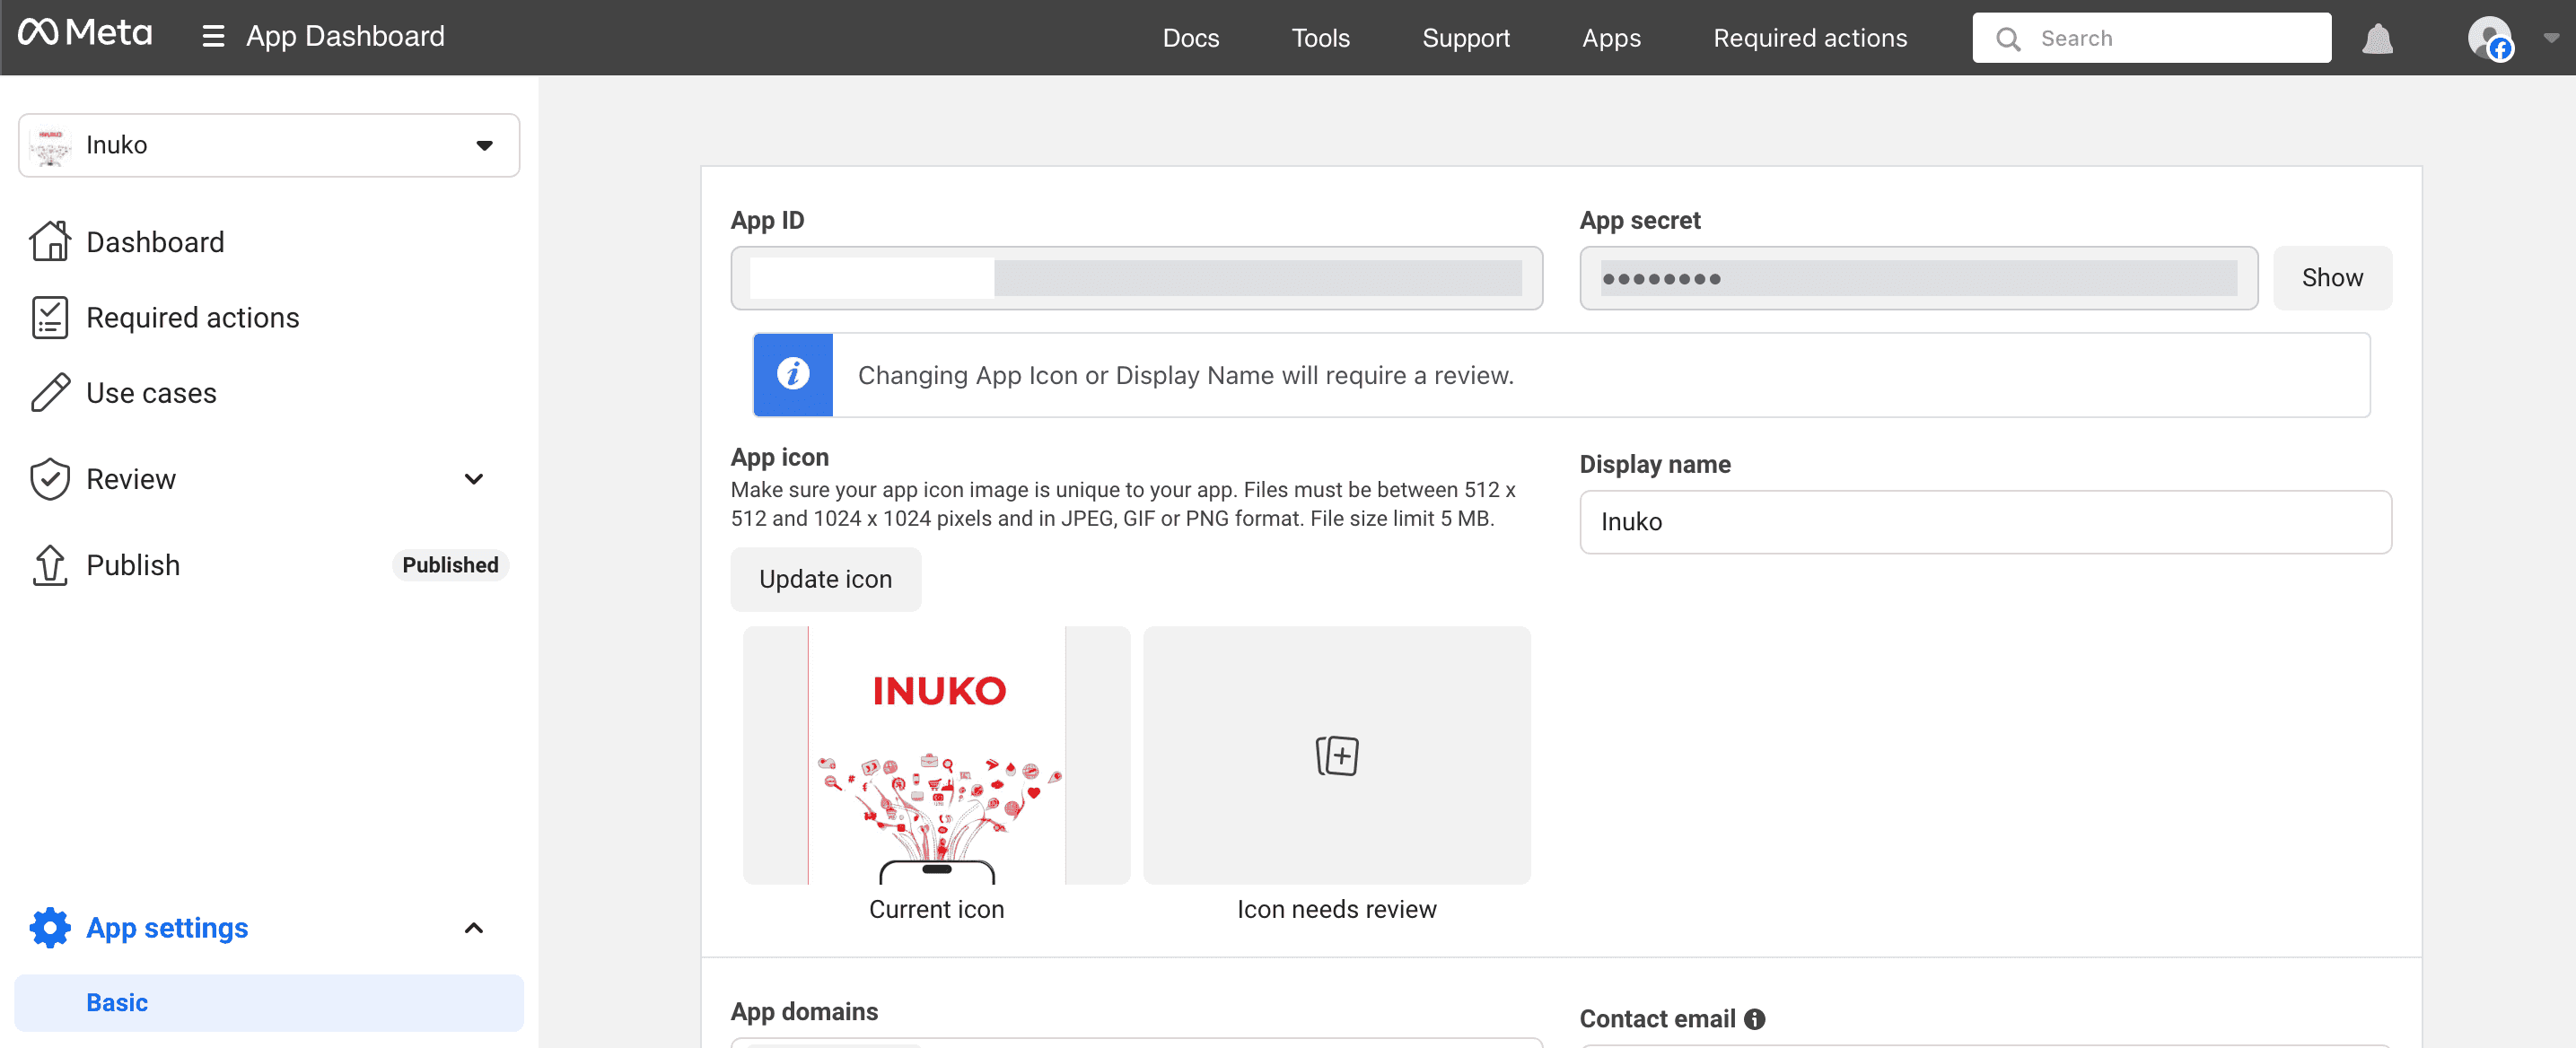Collapse the App settings section chevron
This screenshot has height=1048, width=2576.
(x=474, y=927)
